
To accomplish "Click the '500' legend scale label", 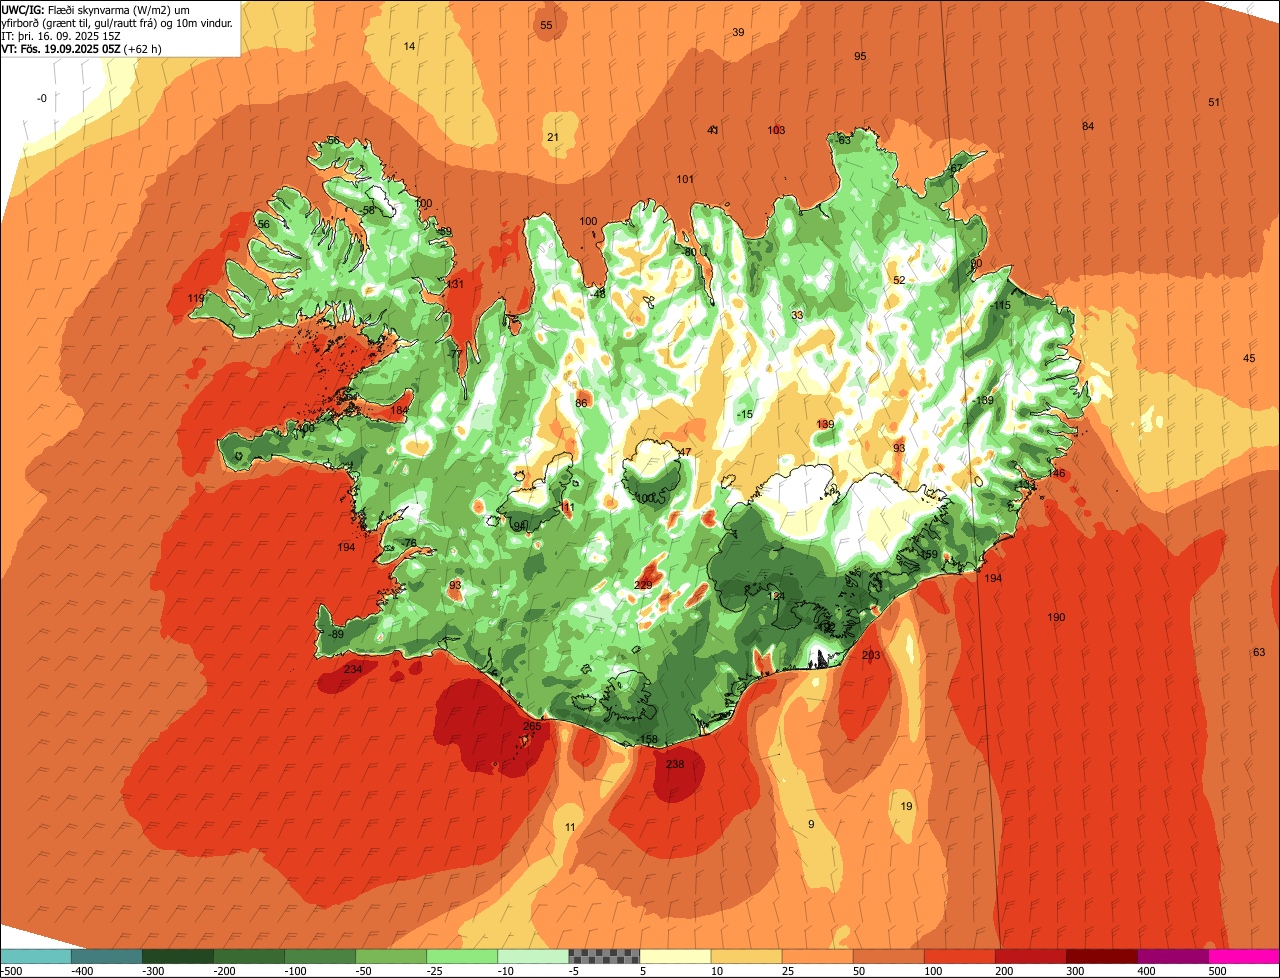I will (1217, 971).
